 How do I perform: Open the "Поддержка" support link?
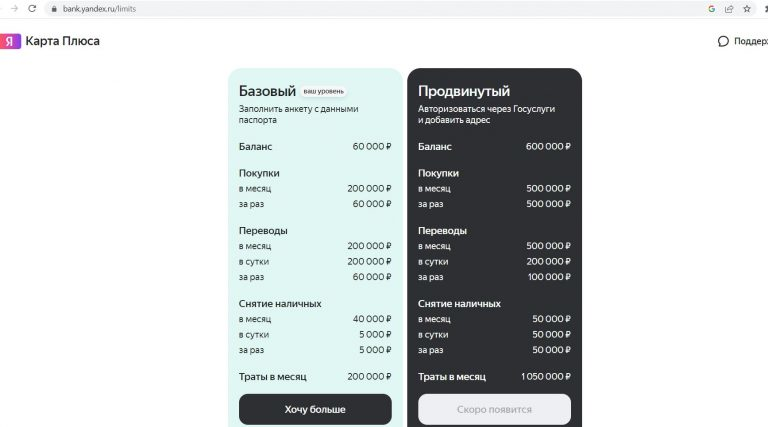[x=750, y=41]
